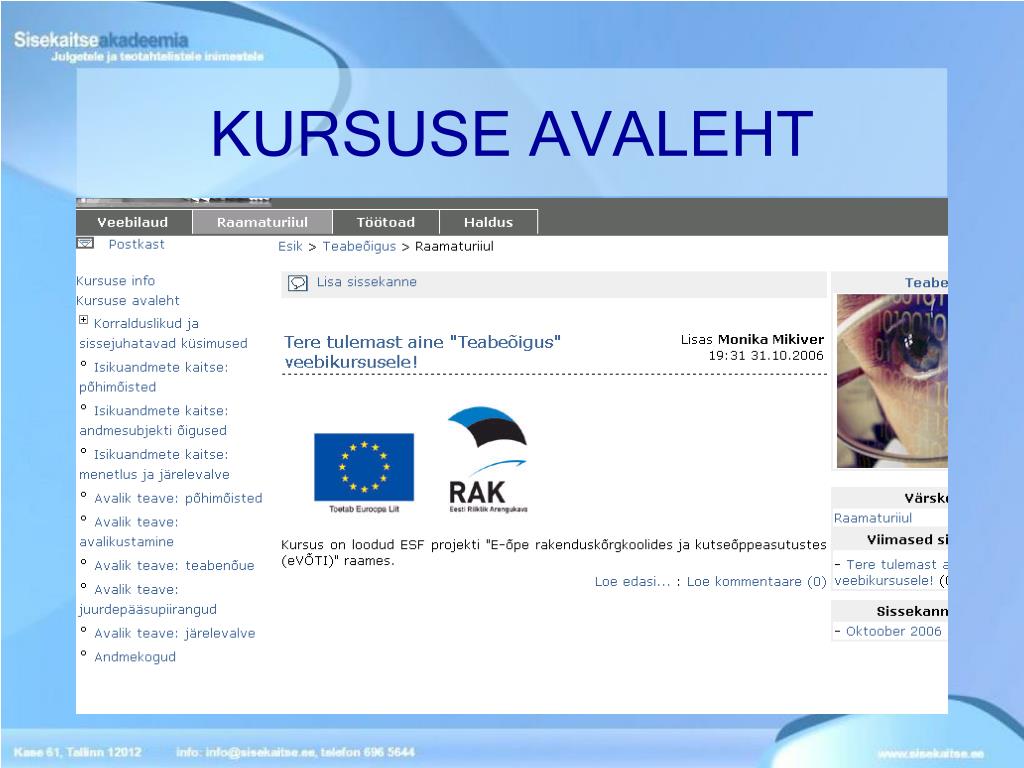
Task: Open the Töötoad tab
Action: (385, 222)
